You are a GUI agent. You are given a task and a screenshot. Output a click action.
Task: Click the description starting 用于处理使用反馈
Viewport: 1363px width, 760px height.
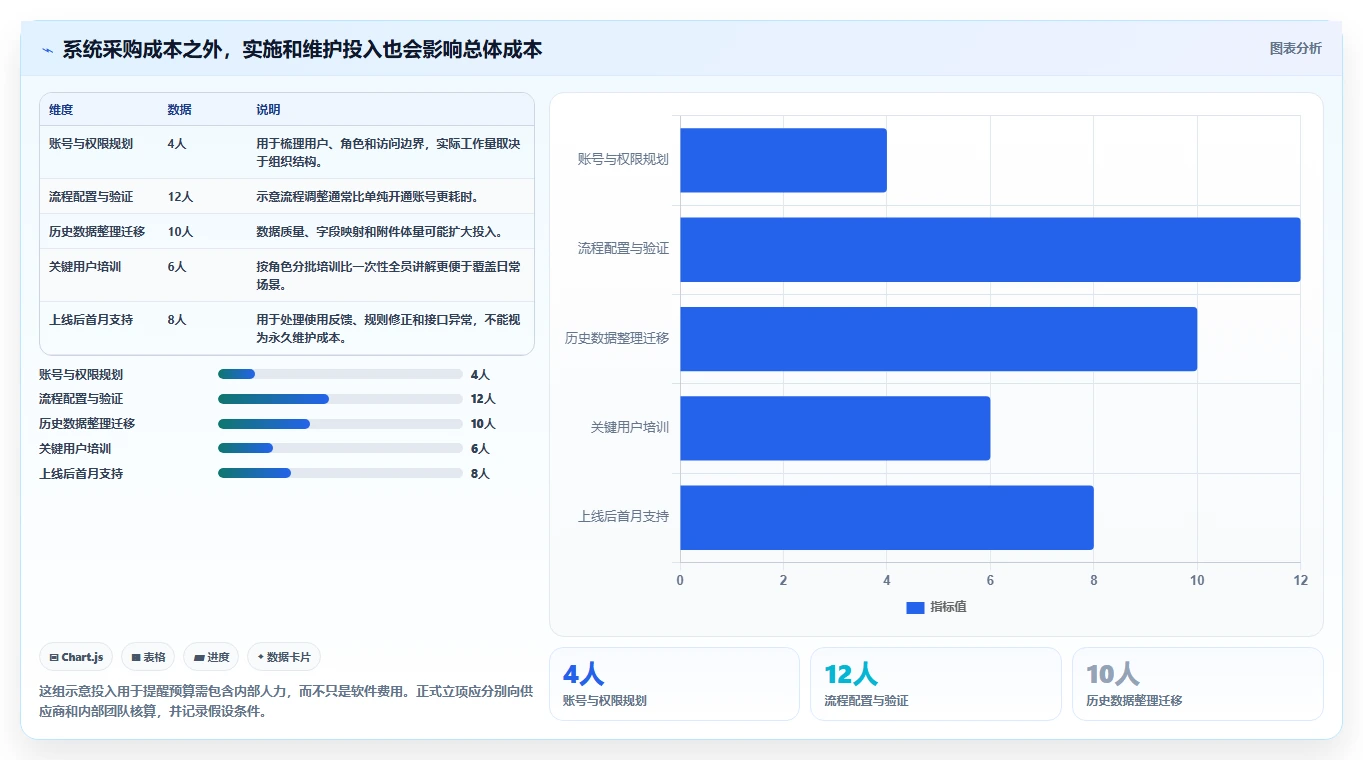click(388, 329)
